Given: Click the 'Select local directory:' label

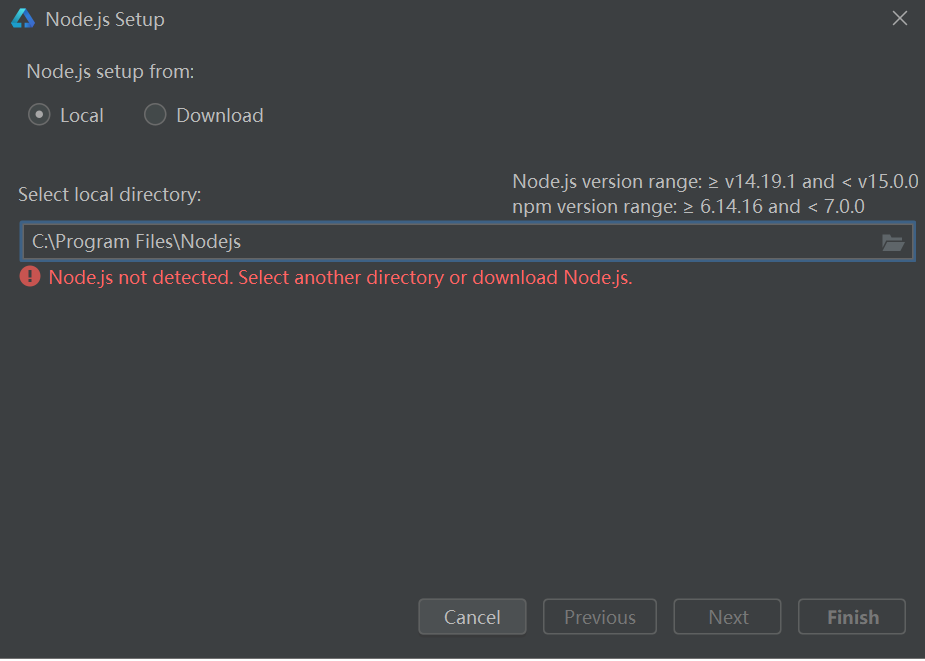Looking at the screenshot, I should click(x=110, y=194).
